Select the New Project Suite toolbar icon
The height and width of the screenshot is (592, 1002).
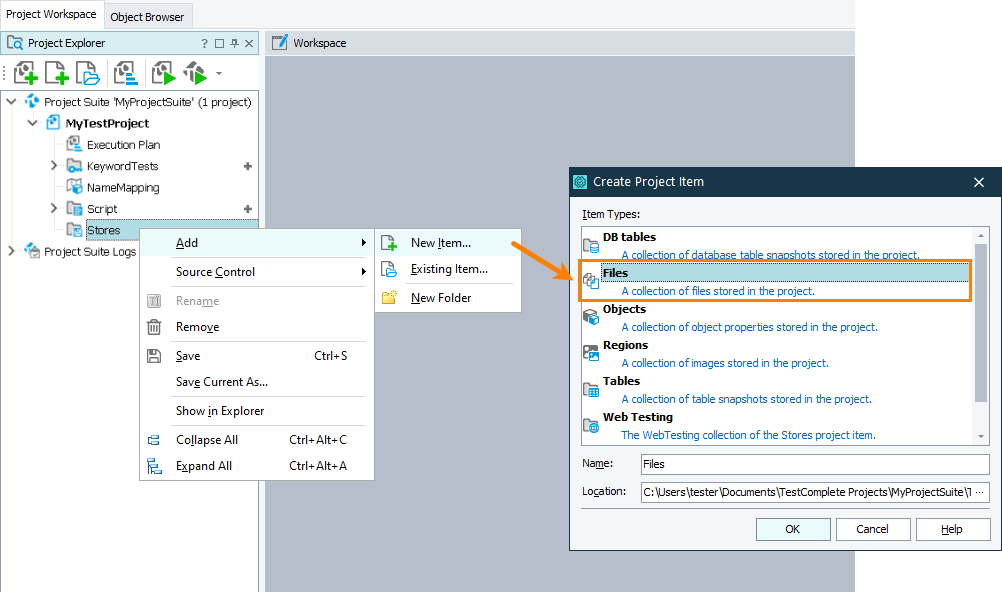(26, 72)
